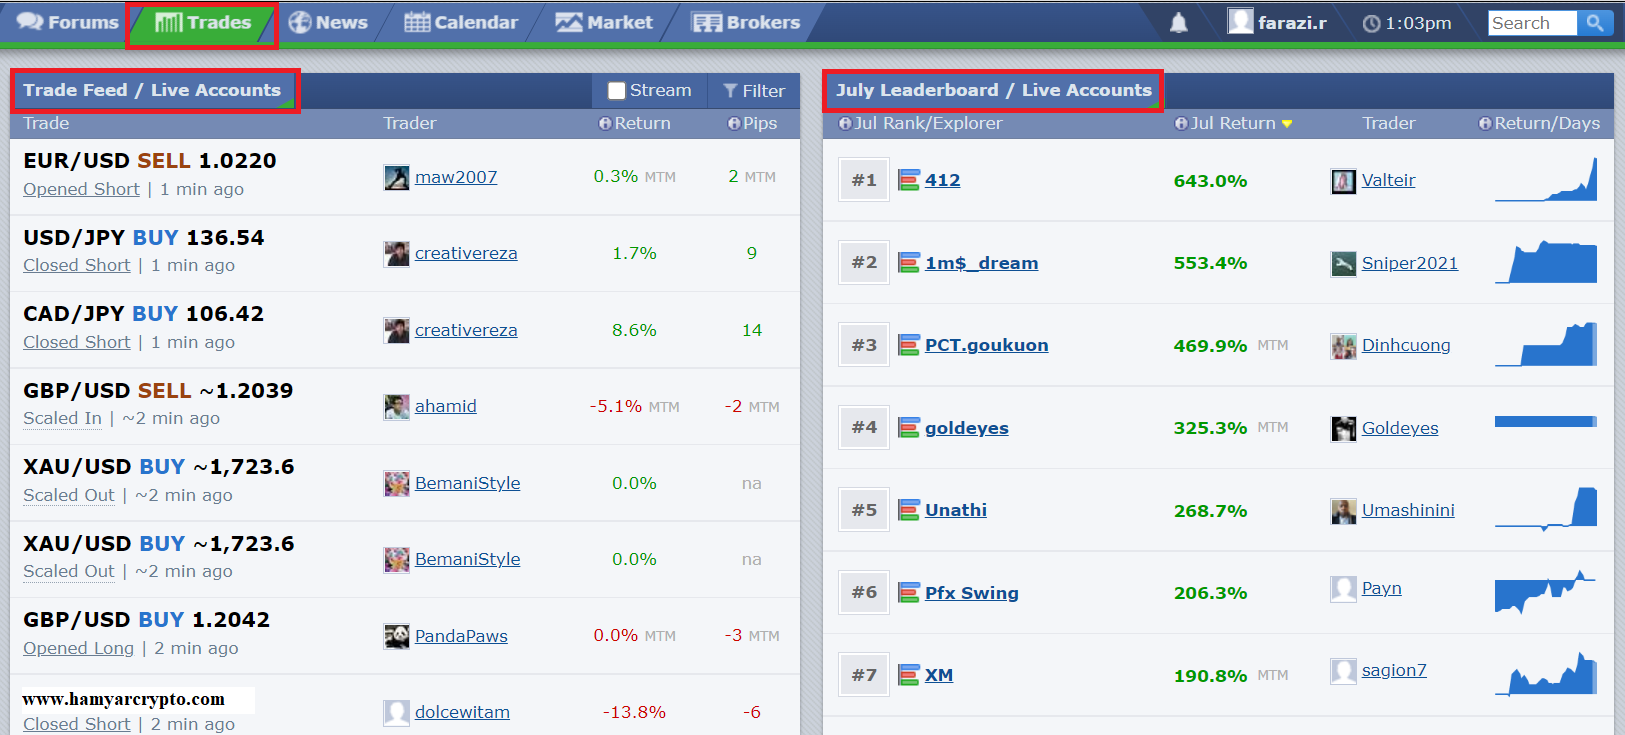Viewport: 1625px width, 735px height.
Task: Open the explorer icon beside 412
Action: (908, 180)
